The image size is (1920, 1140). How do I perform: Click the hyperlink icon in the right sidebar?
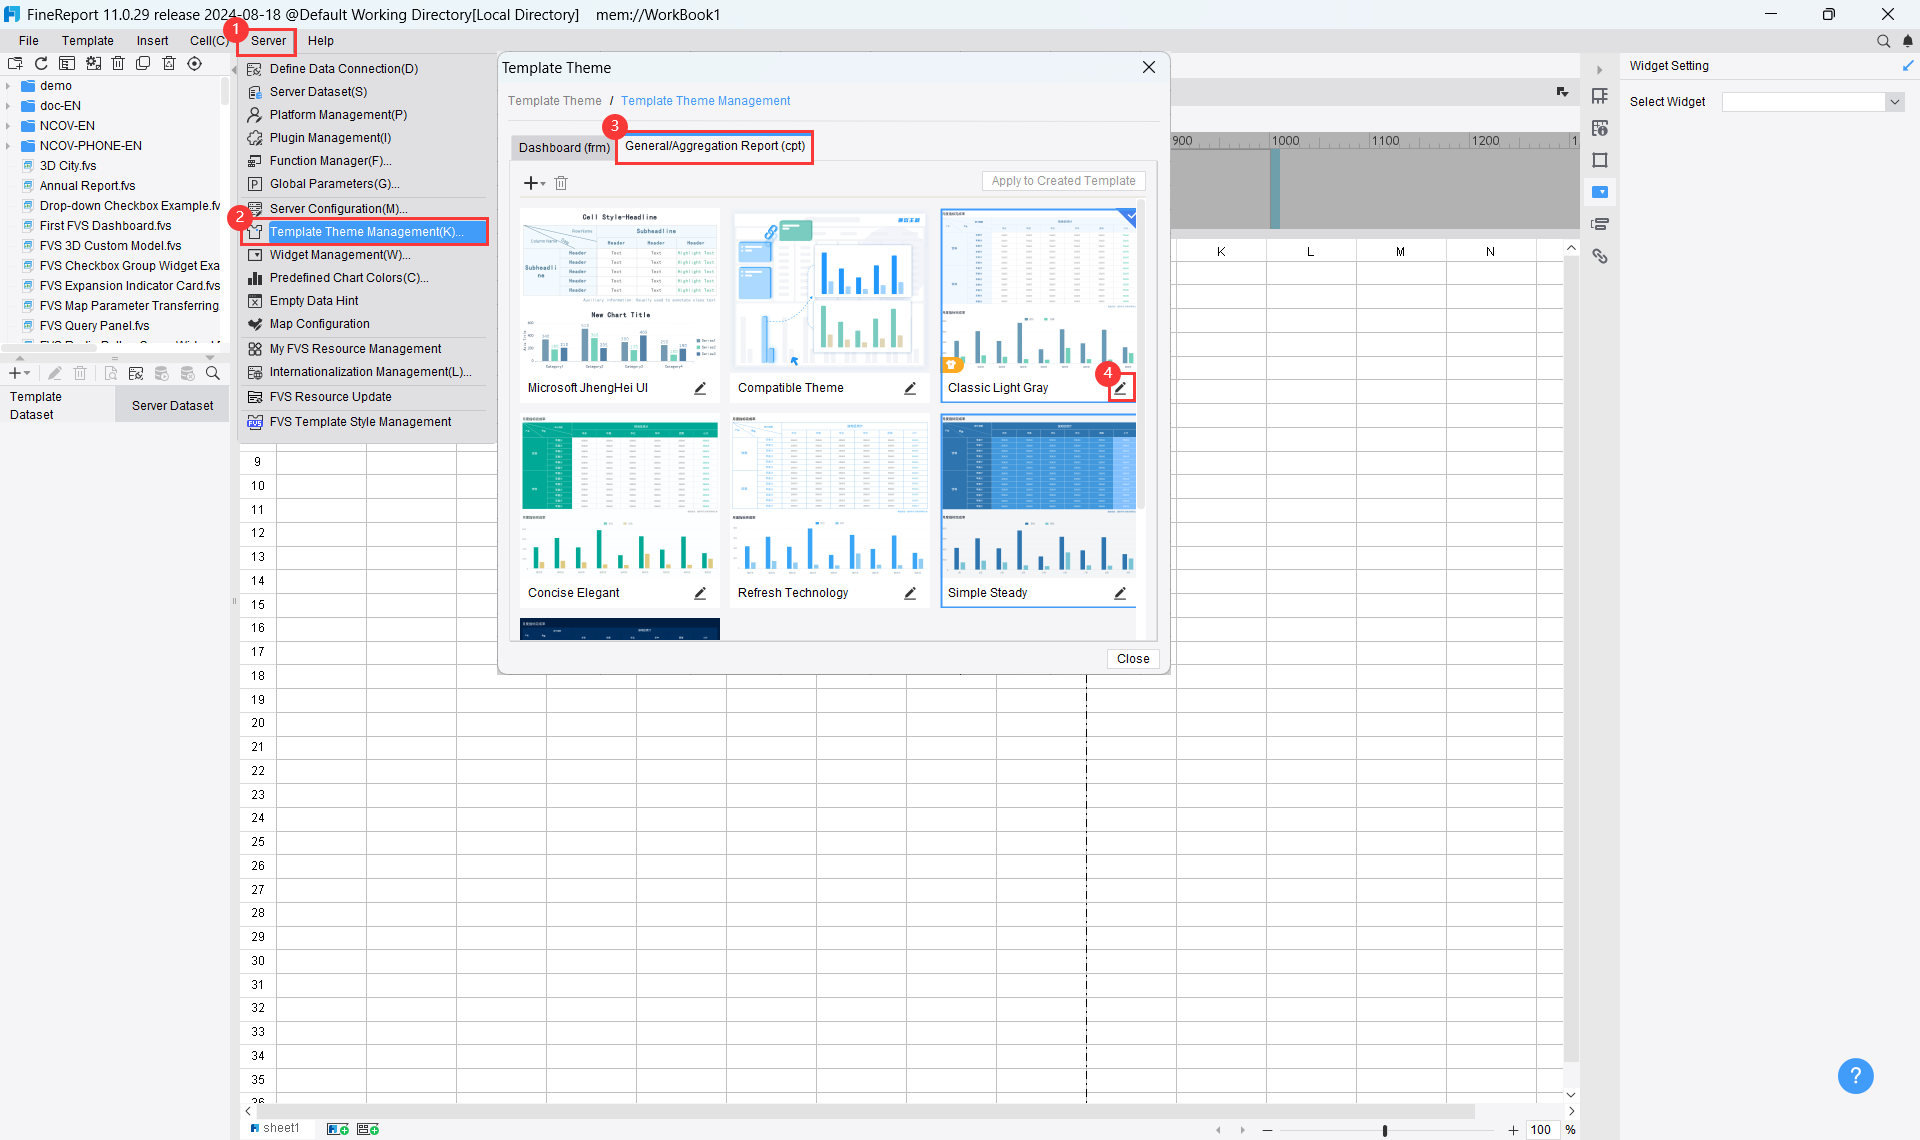pos(1600,256)
